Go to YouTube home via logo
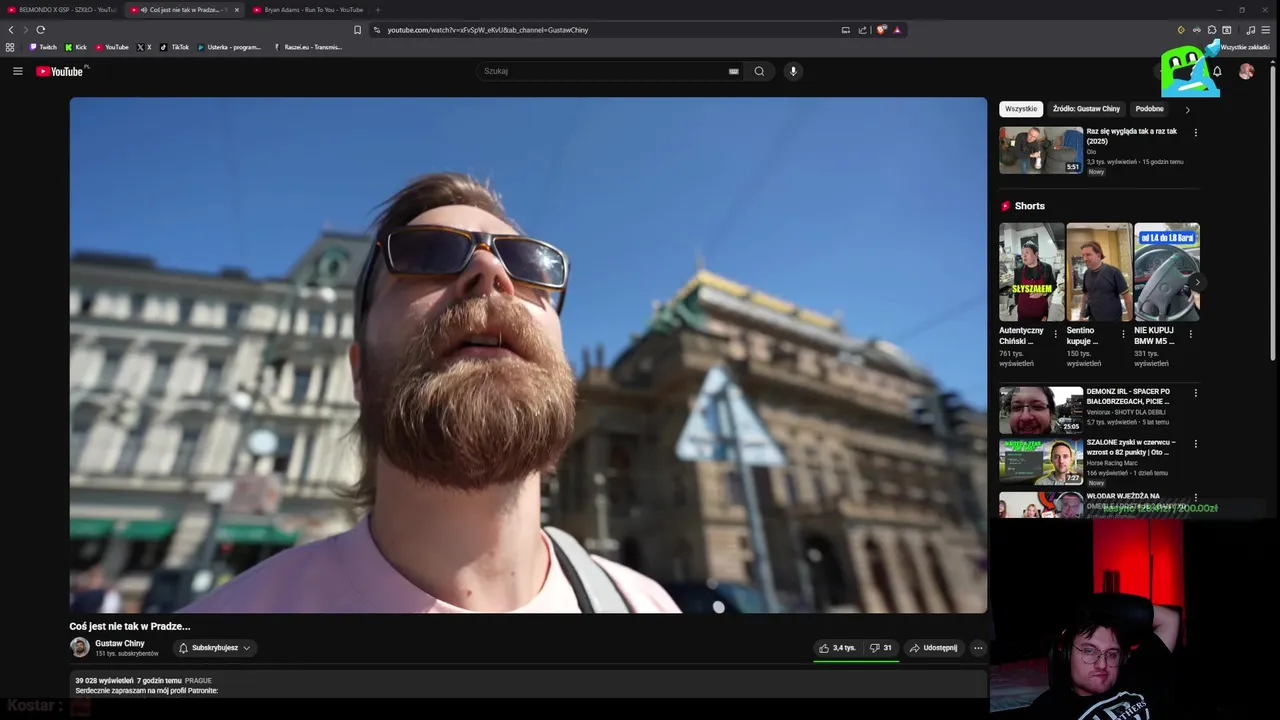1280x720 pixels. pos(62,71)
